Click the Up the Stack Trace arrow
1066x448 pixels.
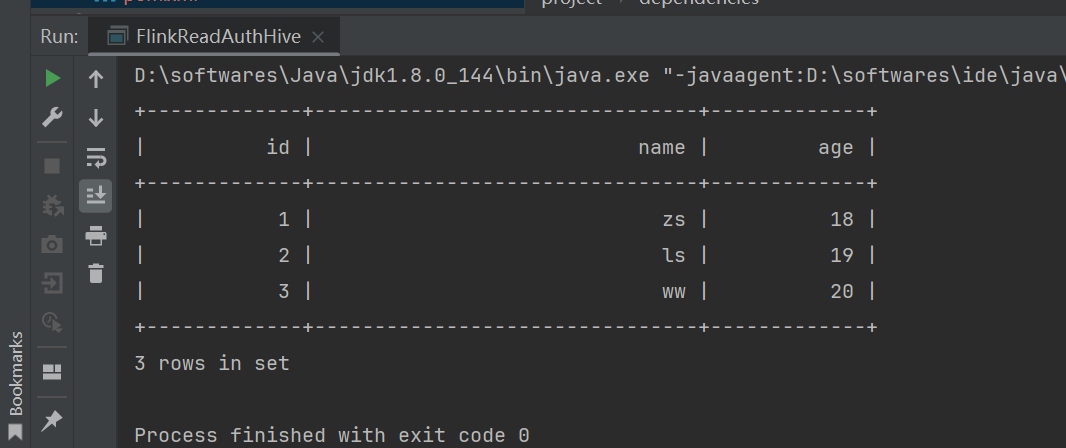pyautogui.click(x=96, y=80)
